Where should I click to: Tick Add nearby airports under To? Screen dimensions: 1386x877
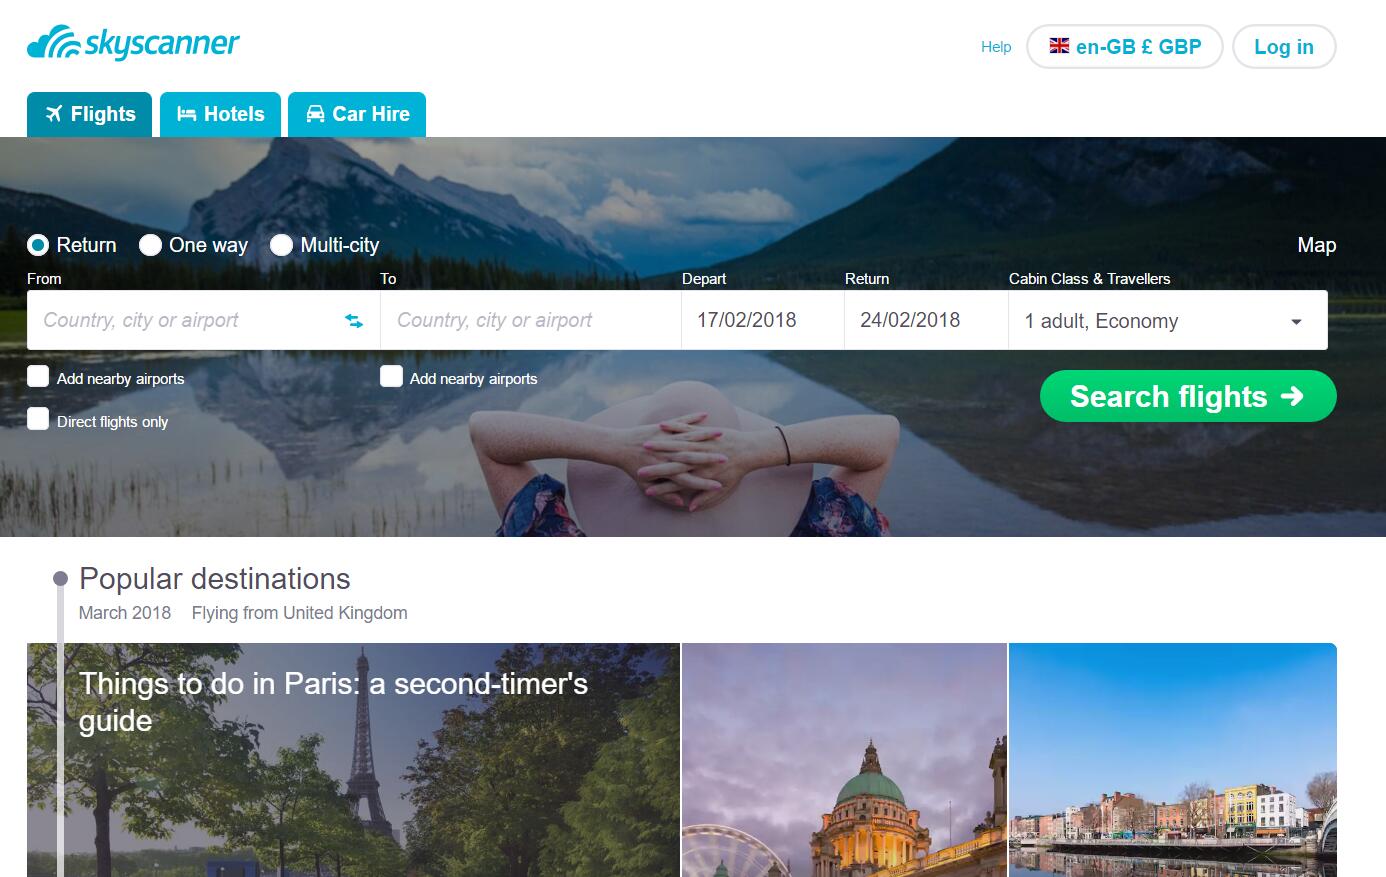pos(391,376)
